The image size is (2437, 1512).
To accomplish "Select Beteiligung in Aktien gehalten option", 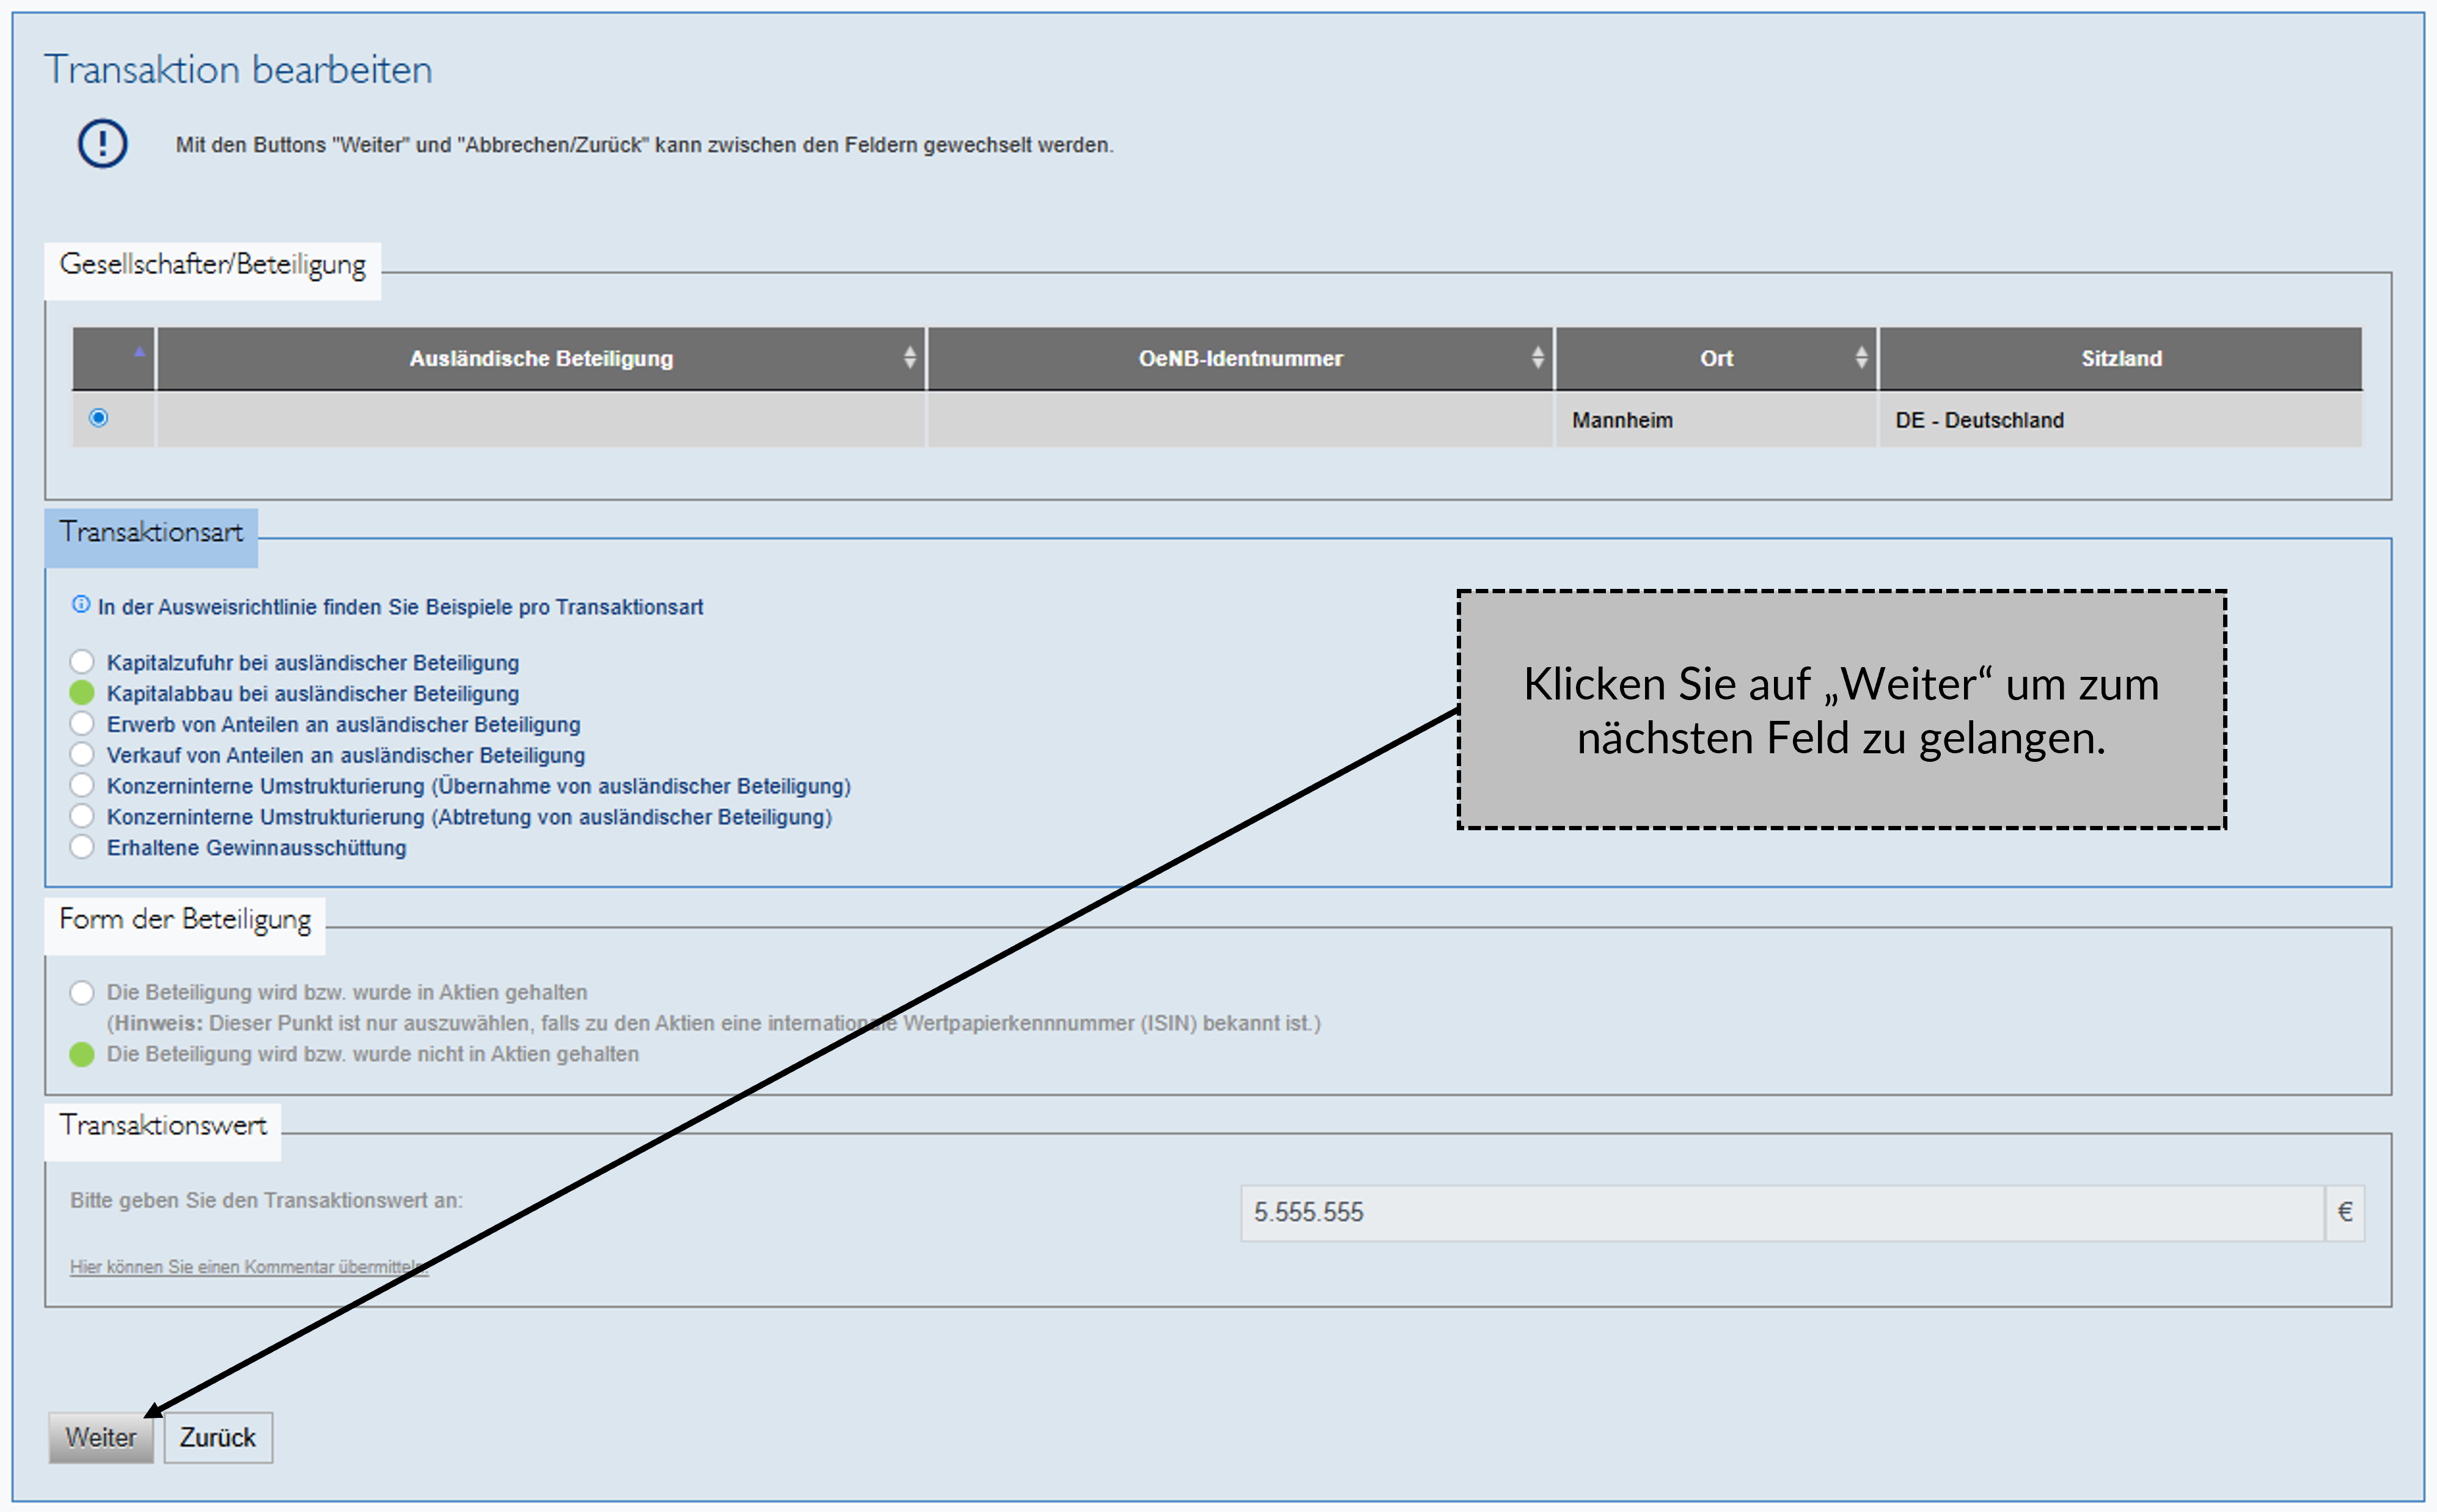I will pos(82,992).
